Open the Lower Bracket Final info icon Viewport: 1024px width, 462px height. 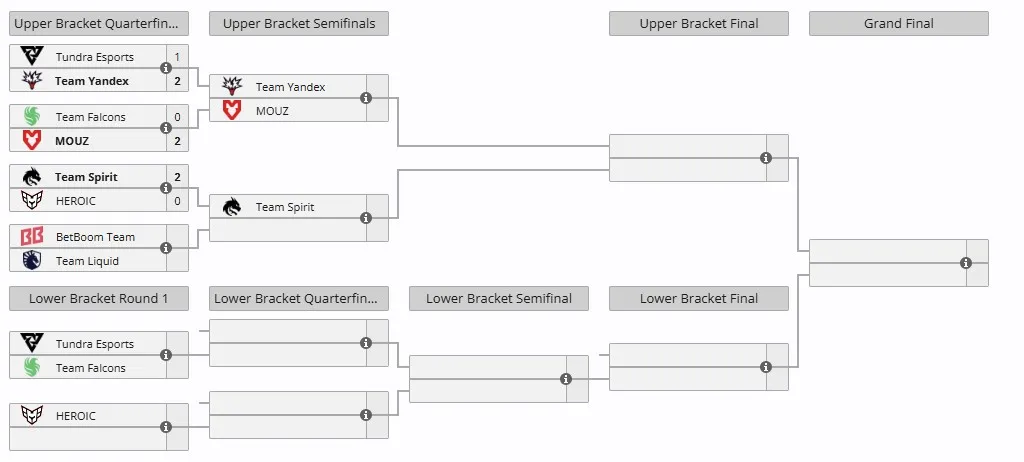pos(766,367)
